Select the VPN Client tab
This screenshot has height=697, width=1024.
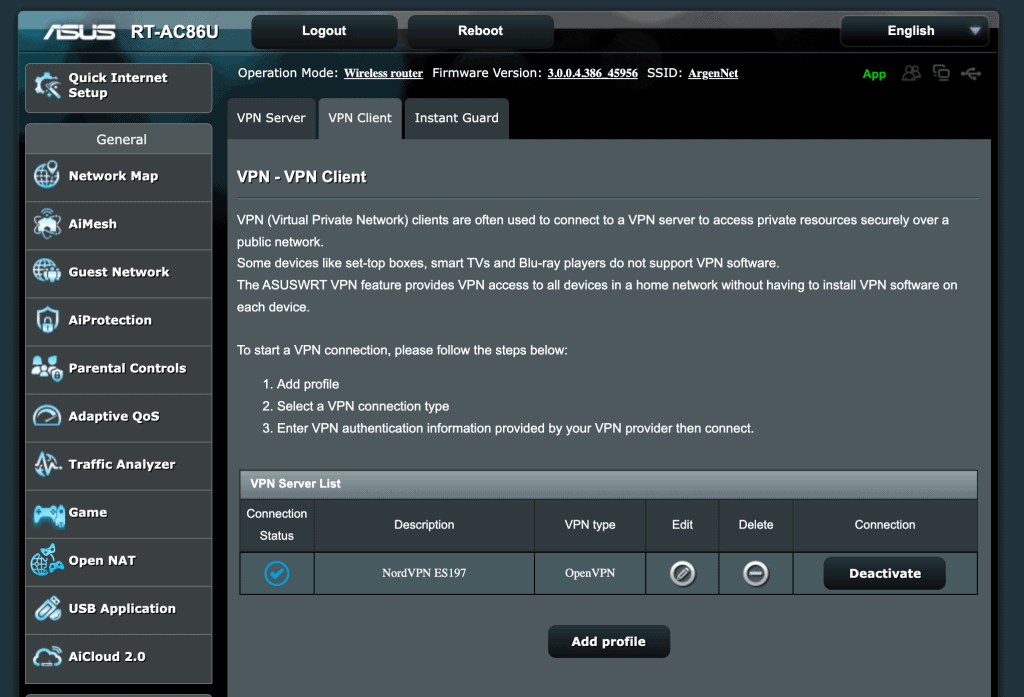pos(360,118)
